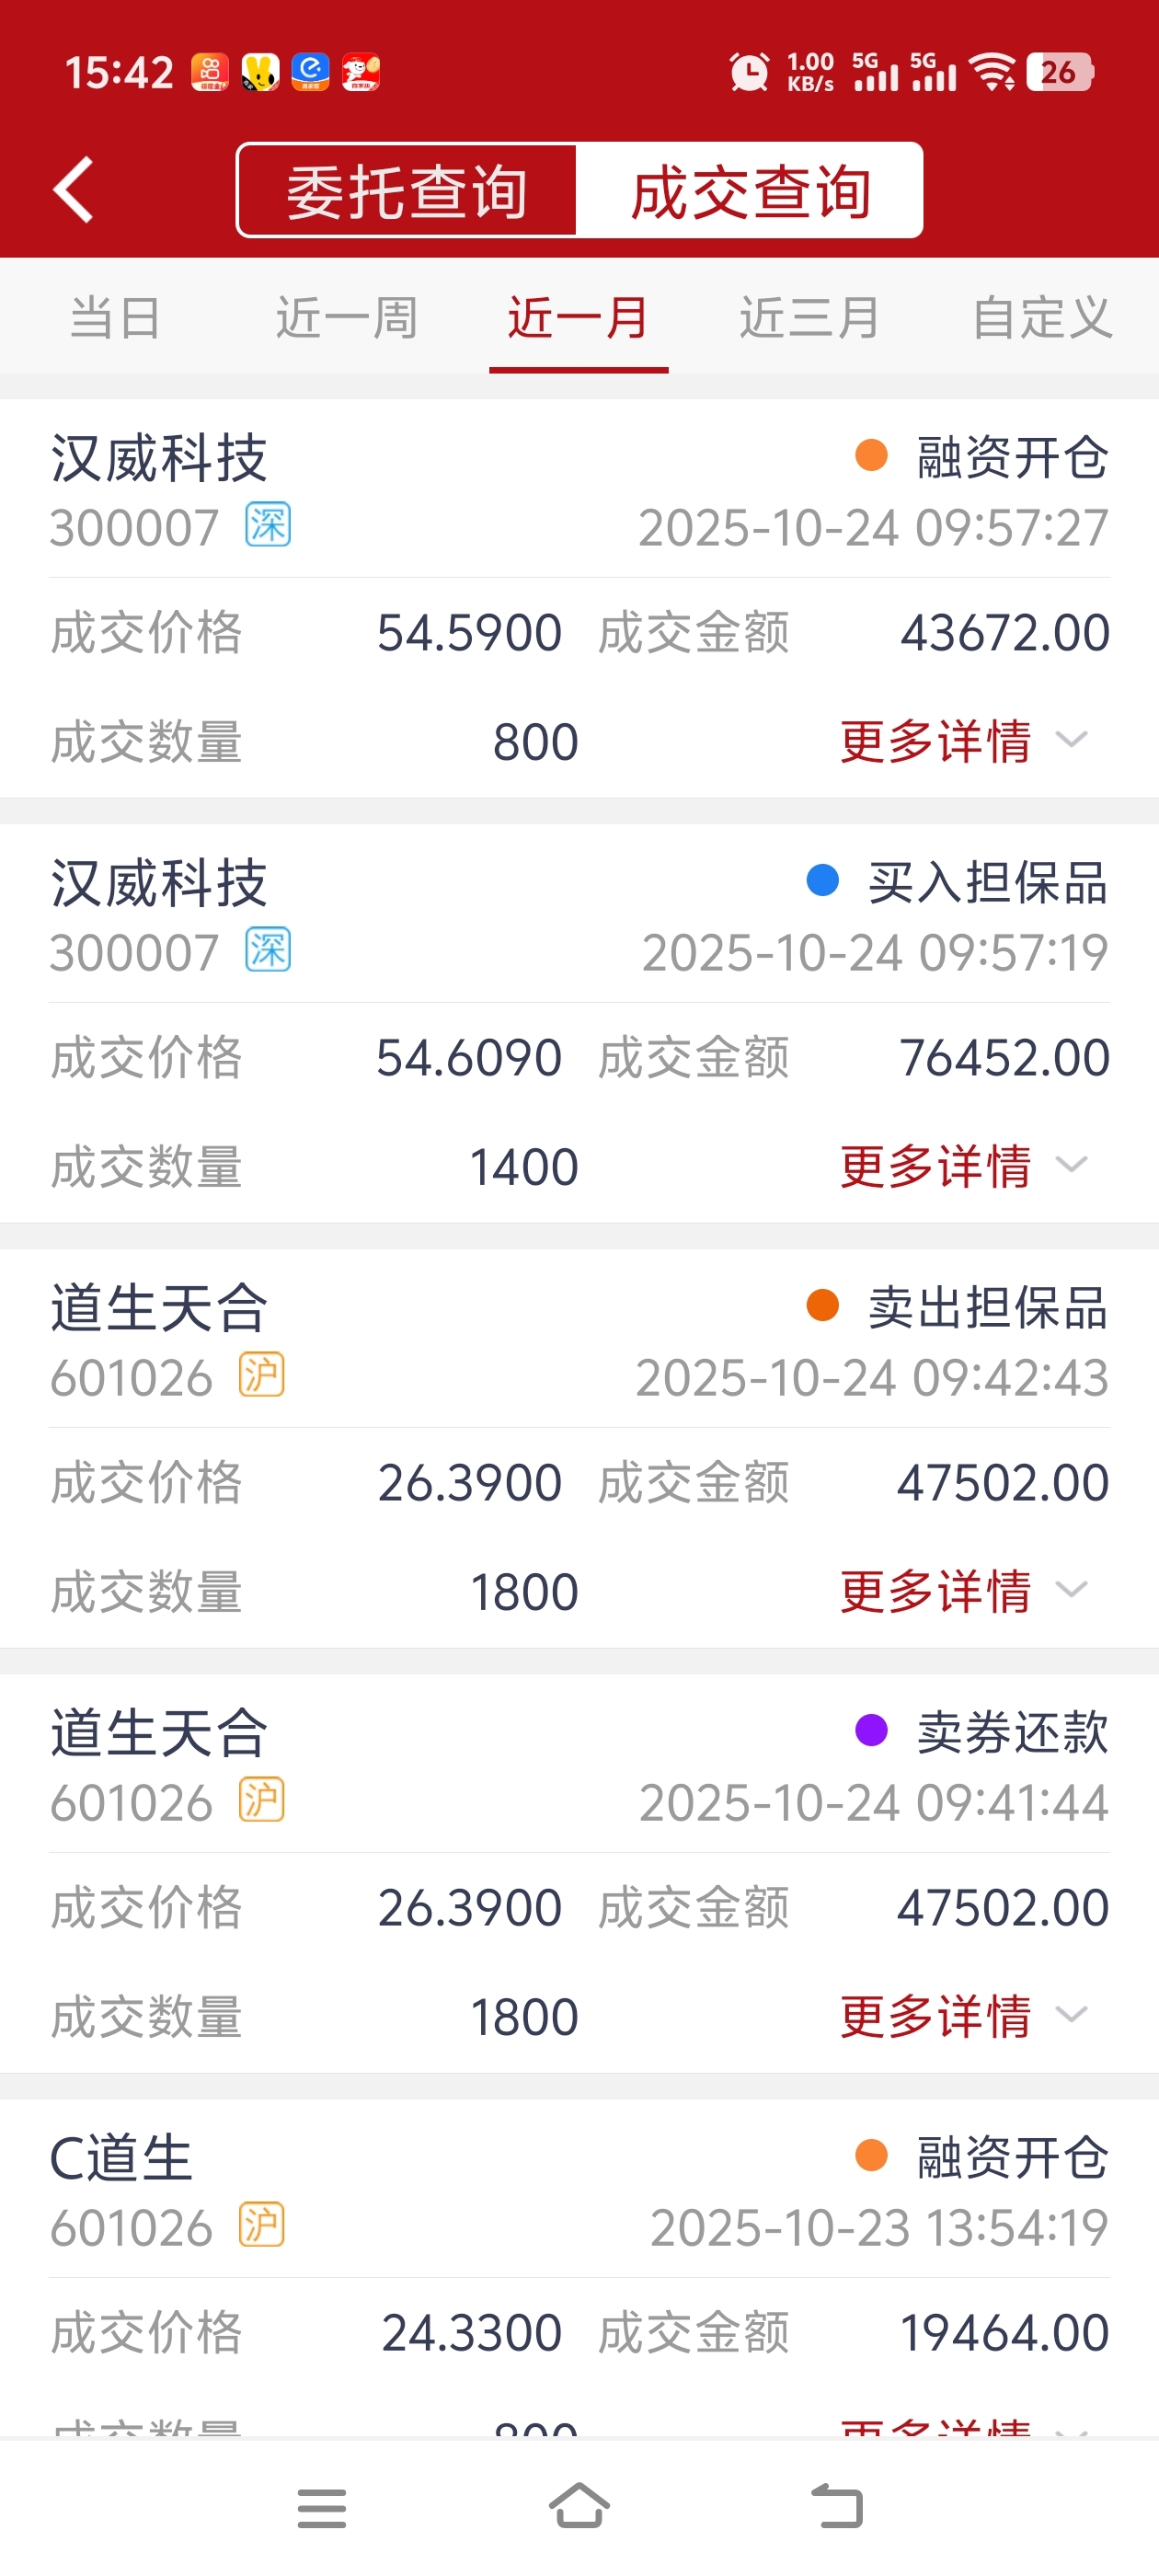1159x2576 pixels.
Task: Open the 自定义 date range tab
Action: pos(1042,318)
